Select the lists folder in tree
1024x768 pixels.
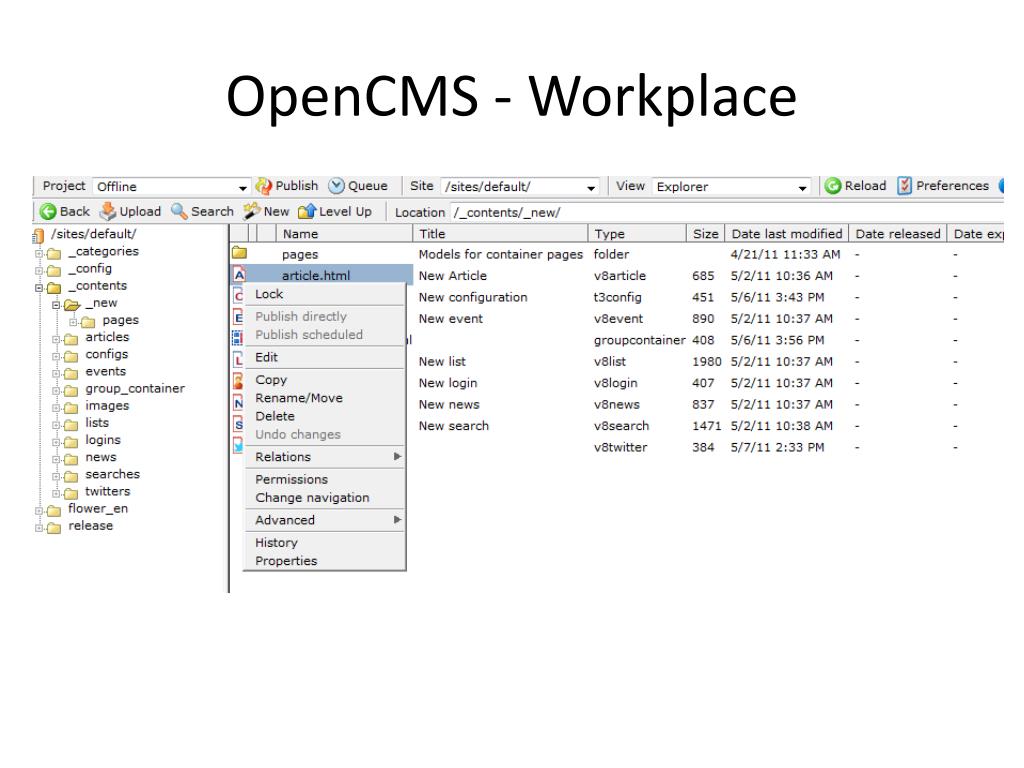(97, 423)
